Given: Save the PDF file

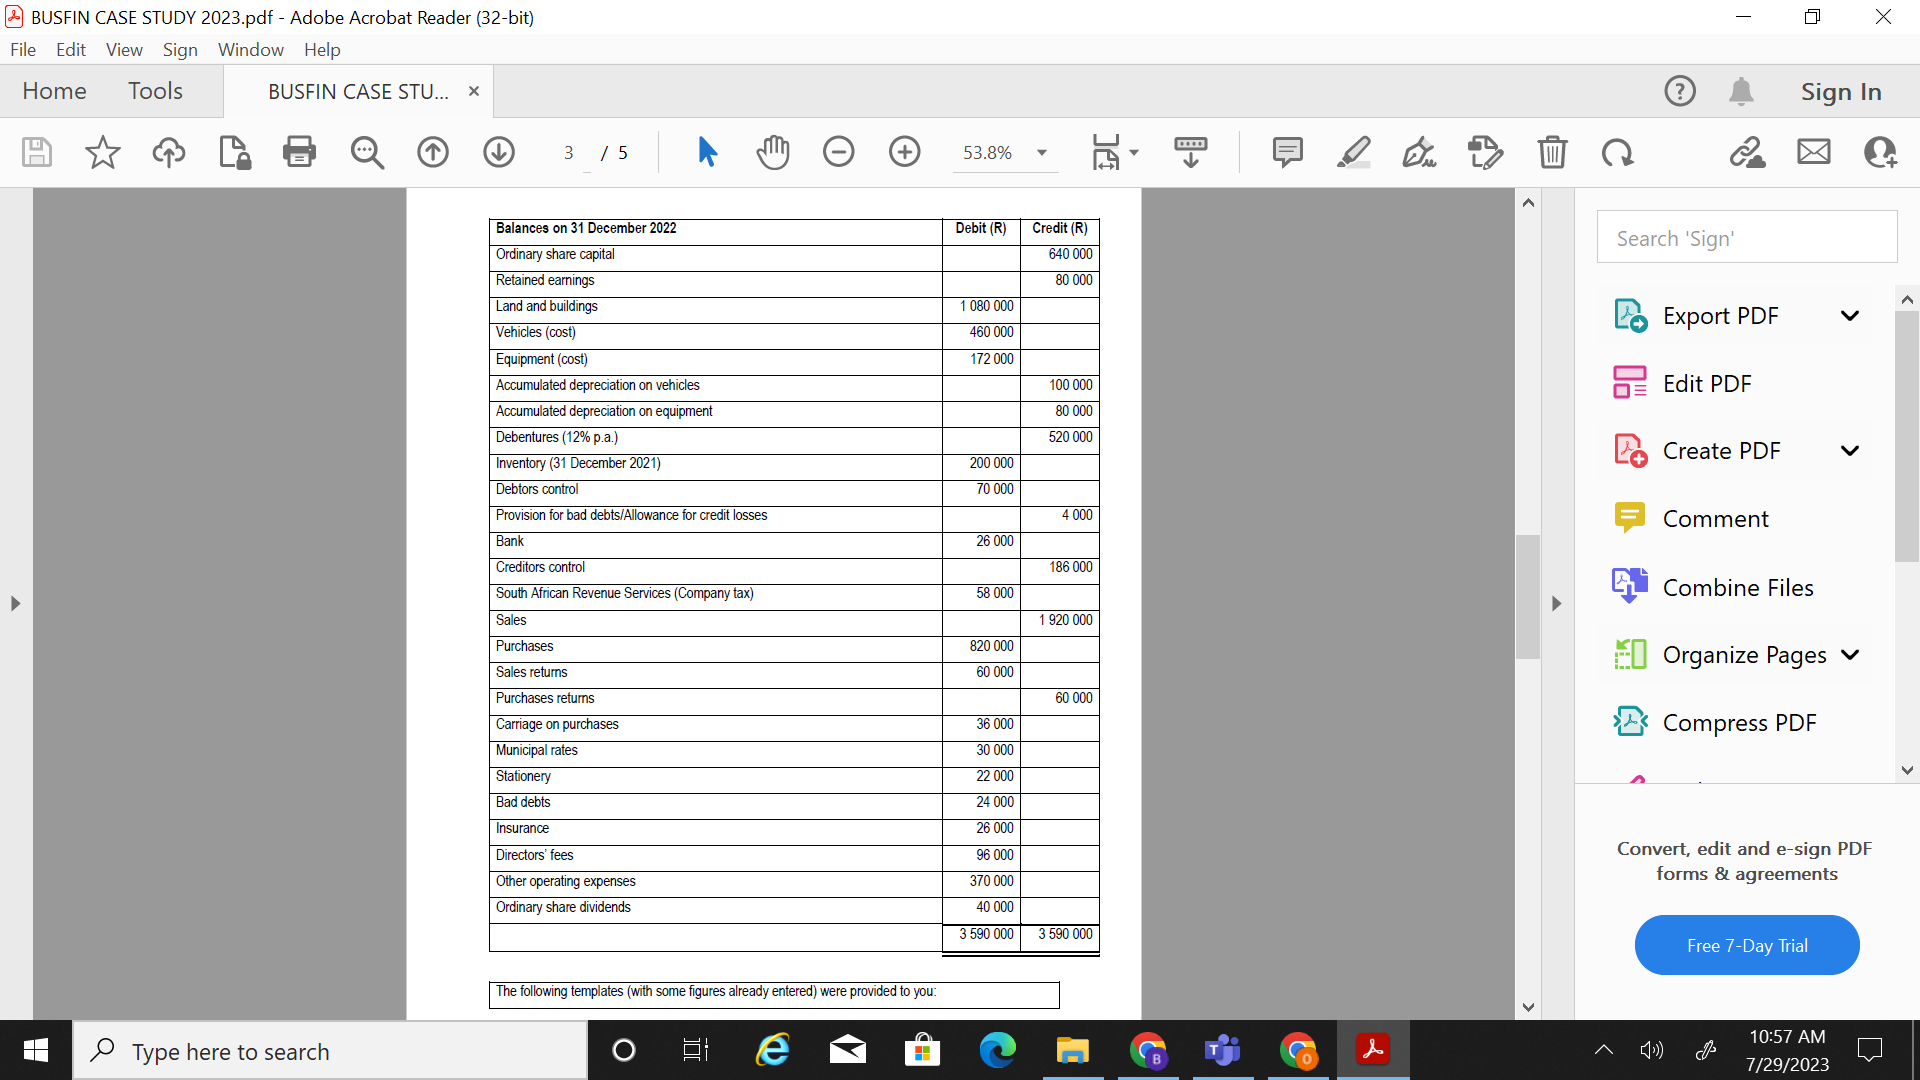Looking at the screenshot, I should [36, 152].
